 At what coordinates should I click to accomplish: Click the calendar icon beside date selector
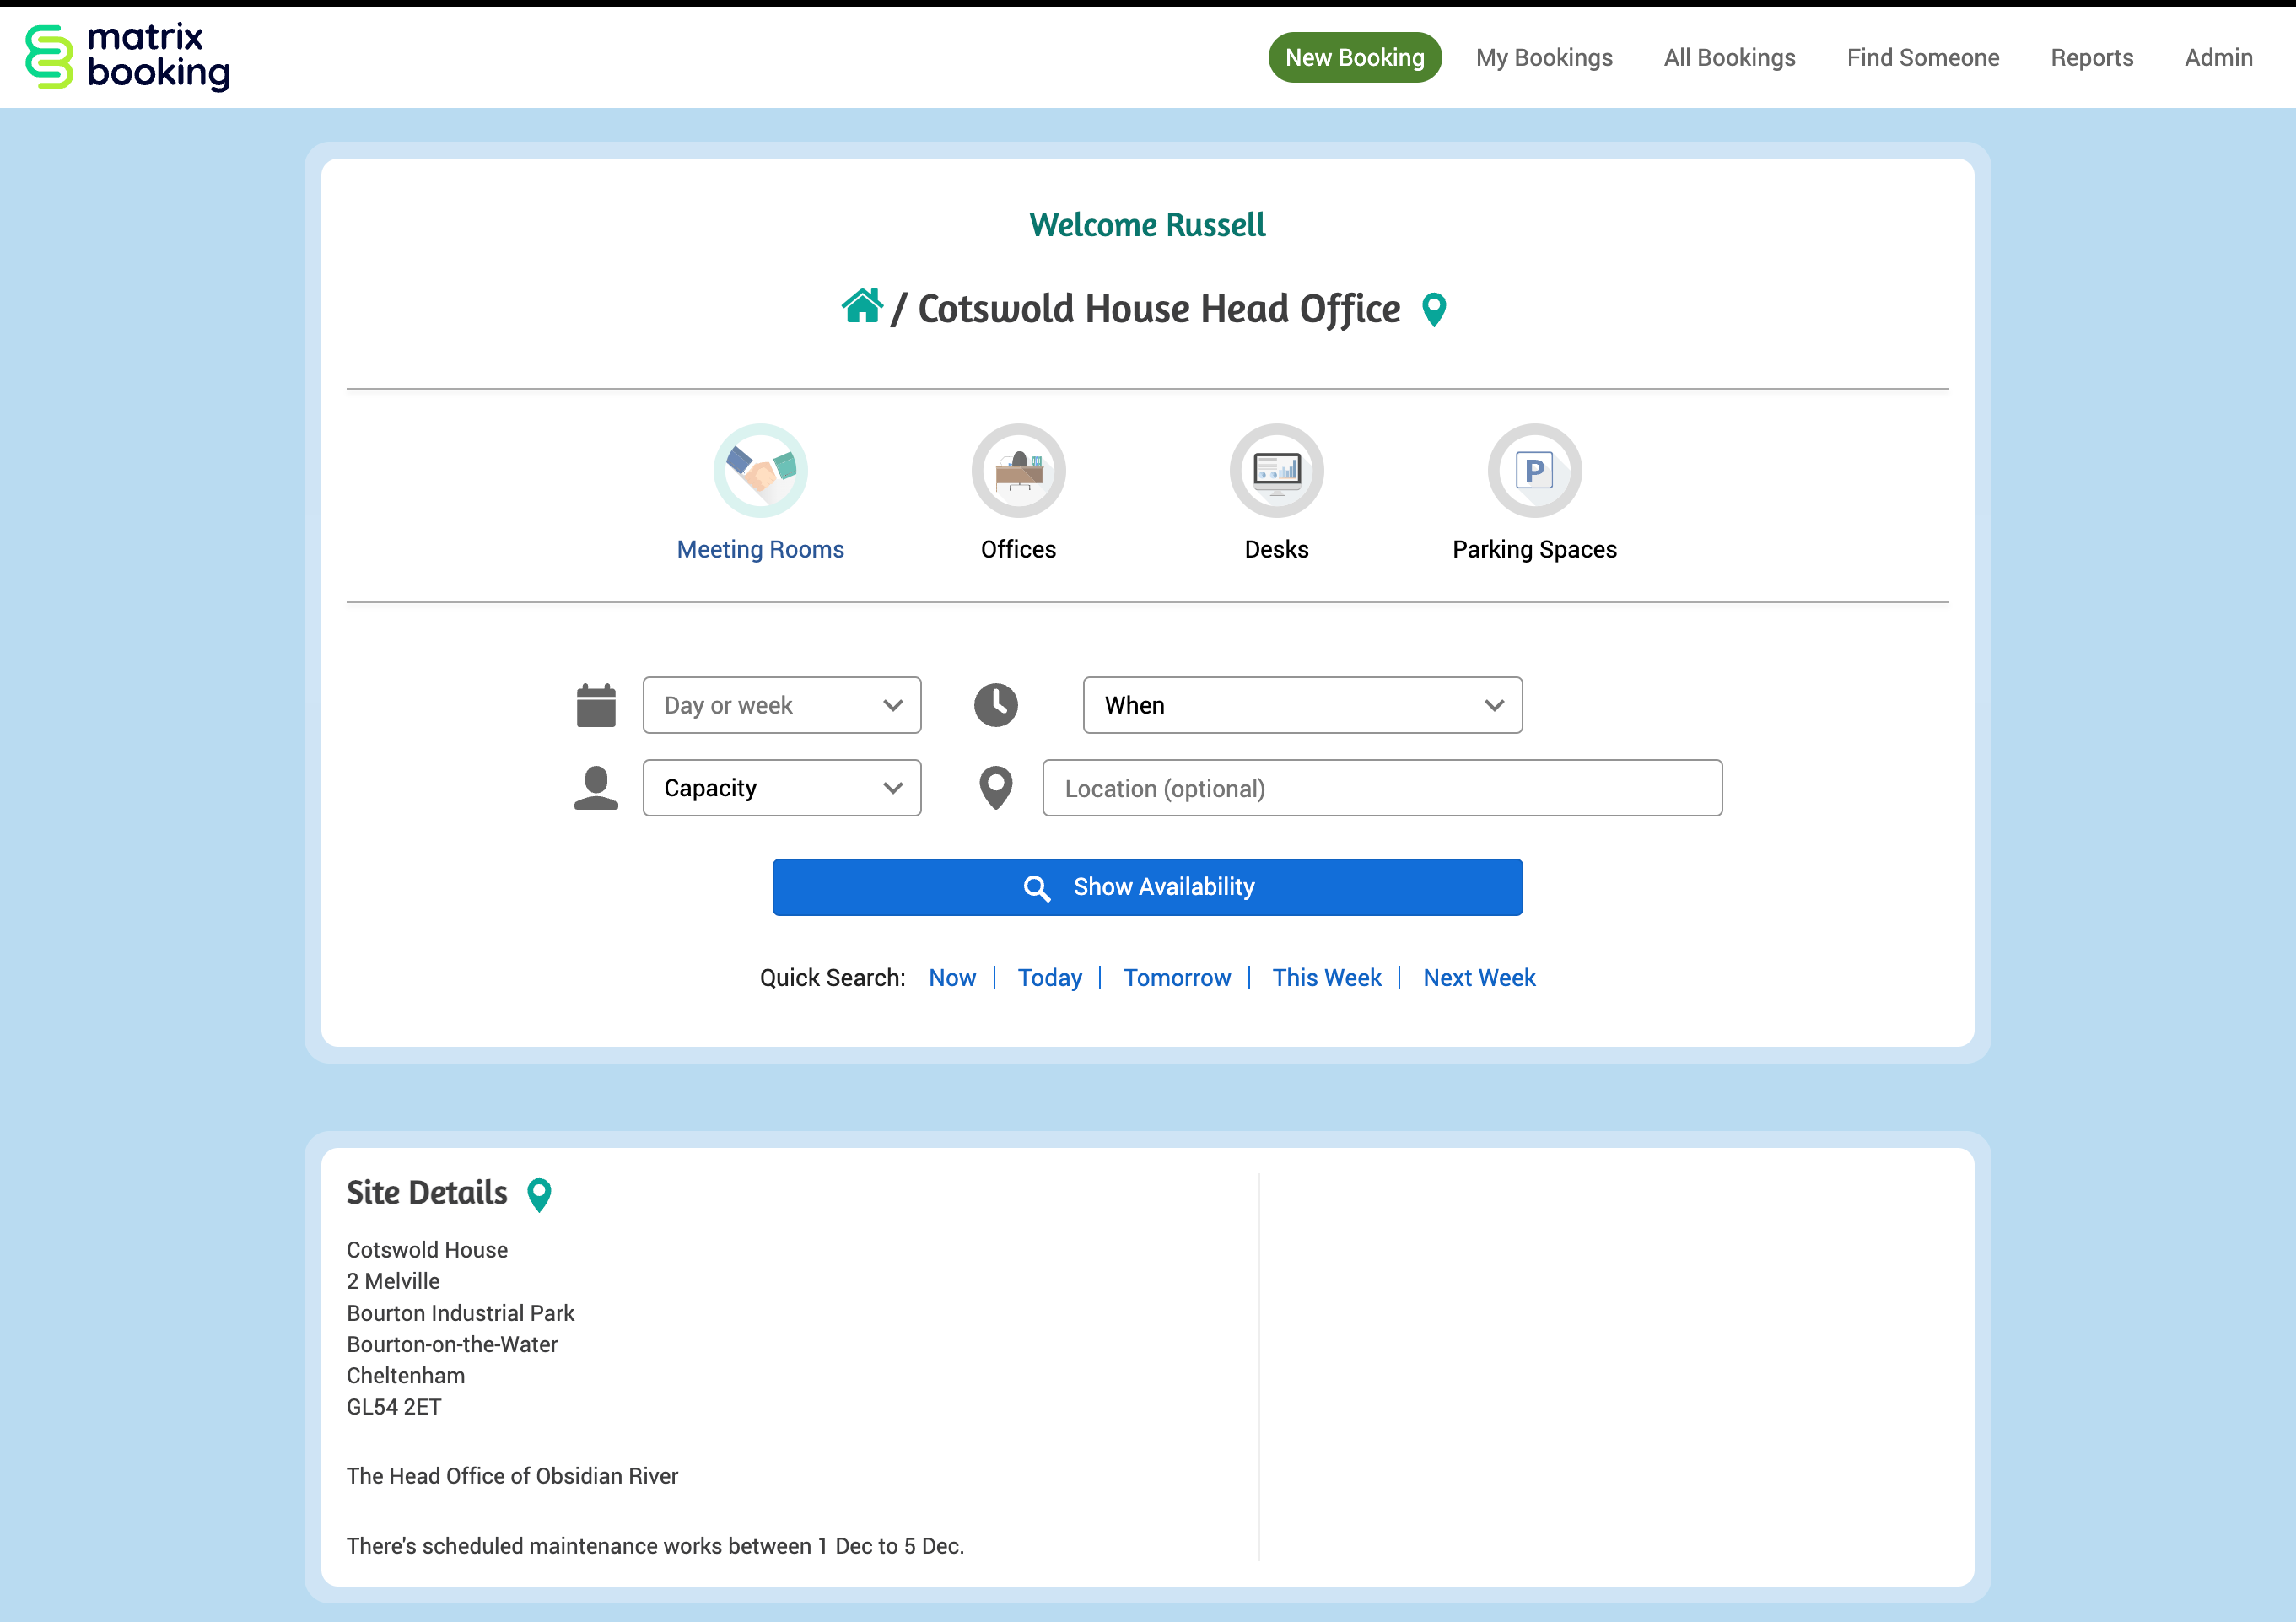pos(596,705)
